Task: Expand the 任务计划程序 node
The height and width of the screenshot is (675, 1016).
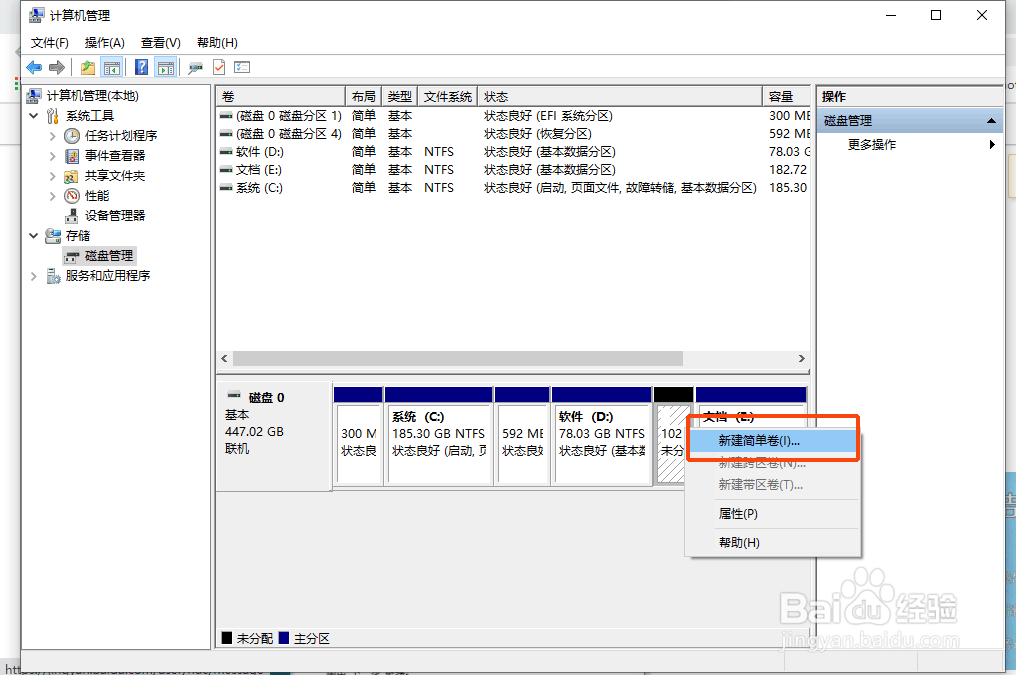Action: (x=52, y=136)
